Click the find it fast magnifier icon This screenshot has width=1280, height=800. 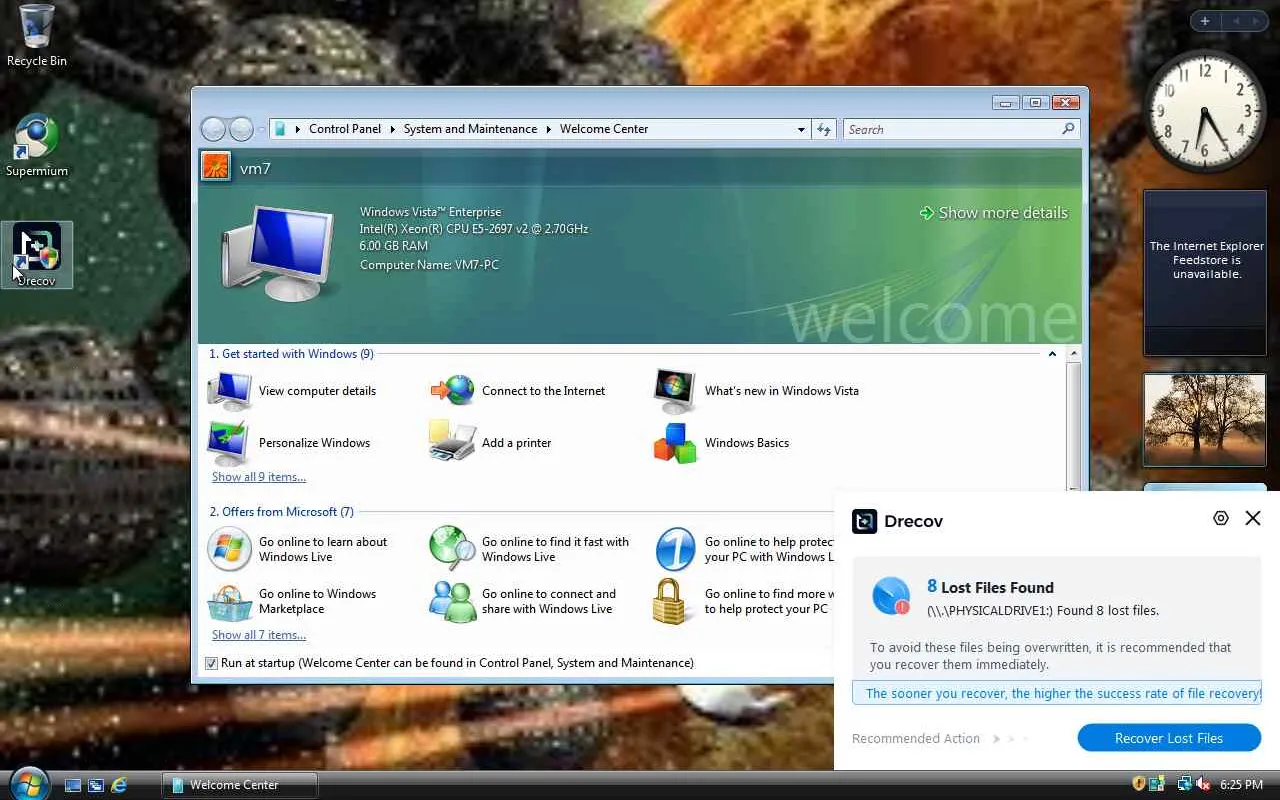[452, 549]
